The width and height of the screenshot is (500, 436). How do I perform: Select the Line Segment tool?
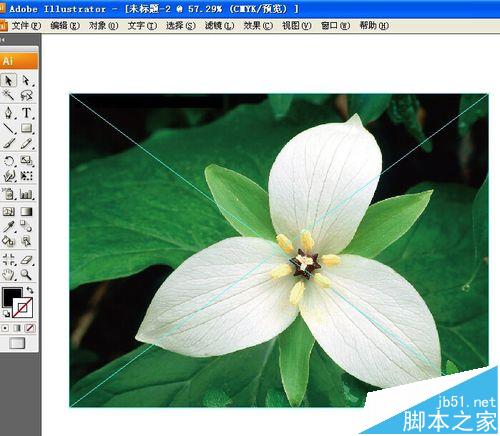tap(8, 128)
